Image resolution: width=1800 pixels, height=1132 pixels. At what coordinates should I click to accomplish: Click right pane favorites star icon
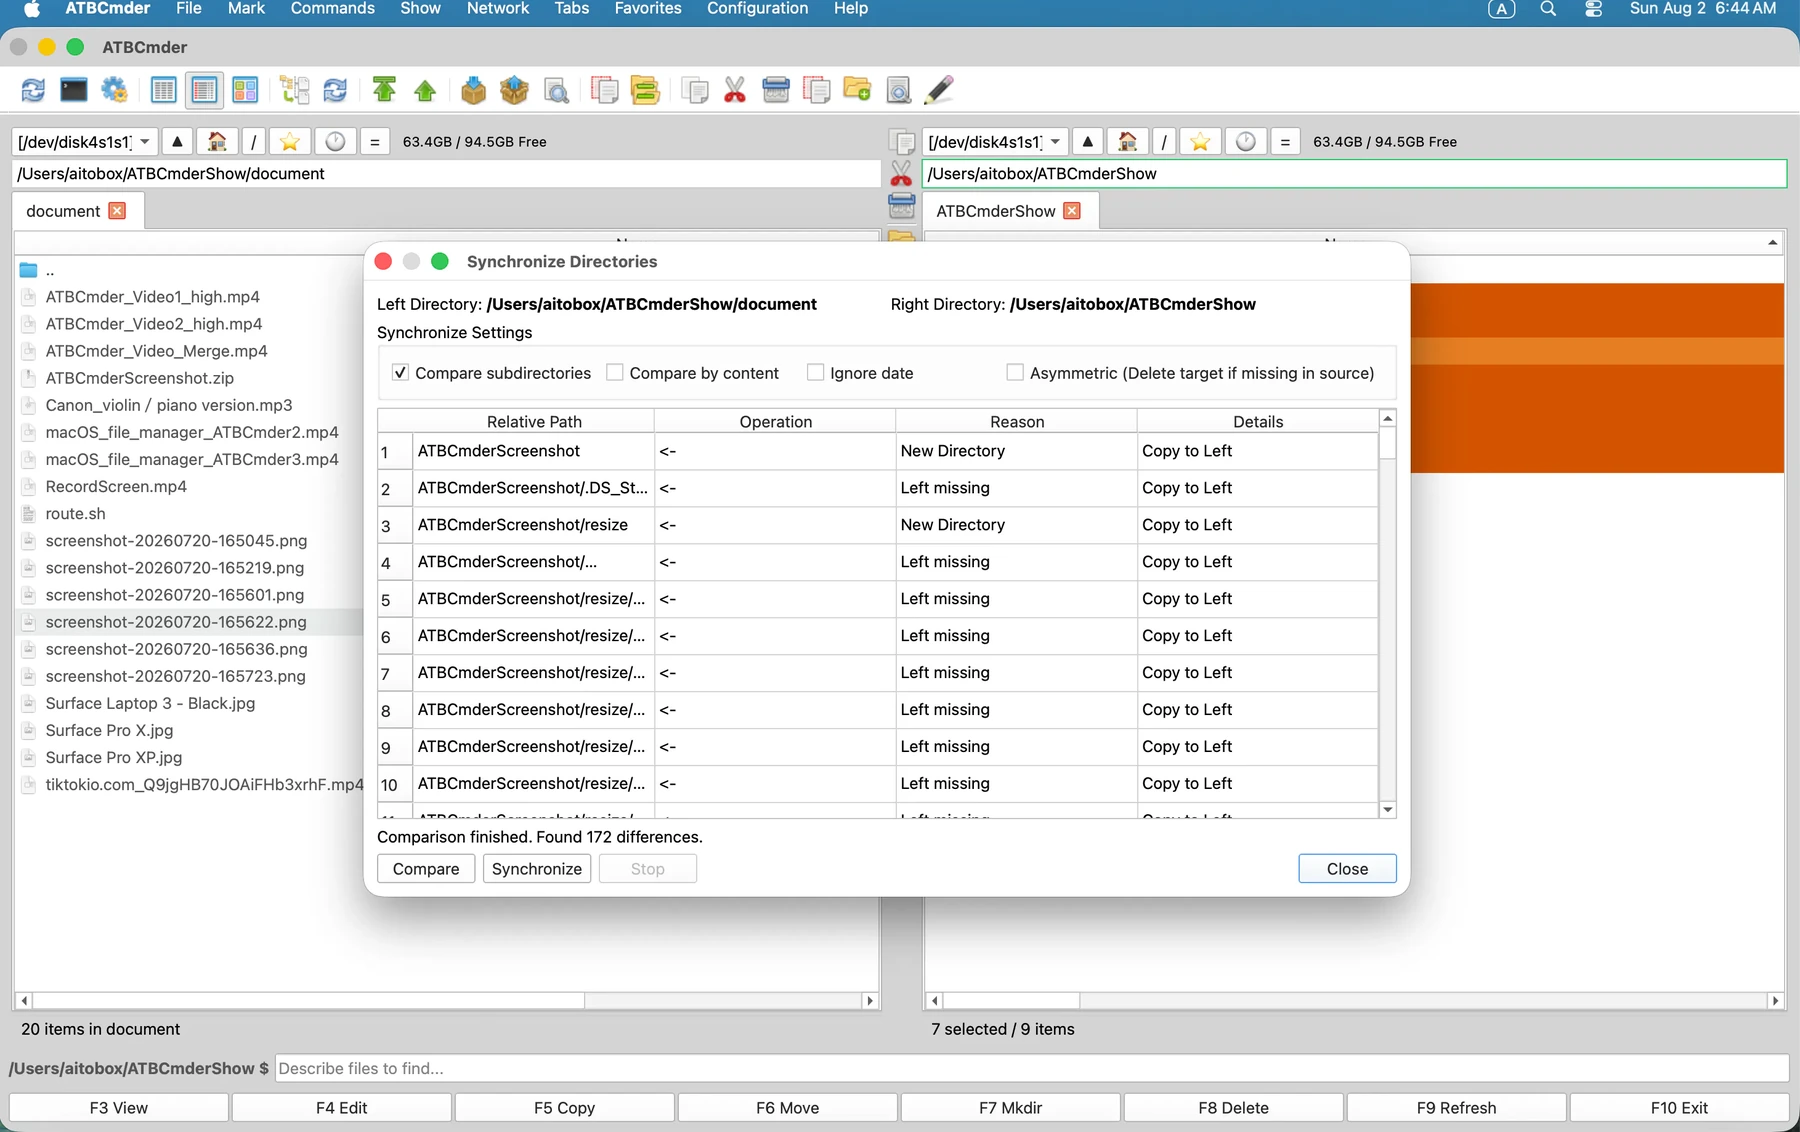pos(1200,142)
